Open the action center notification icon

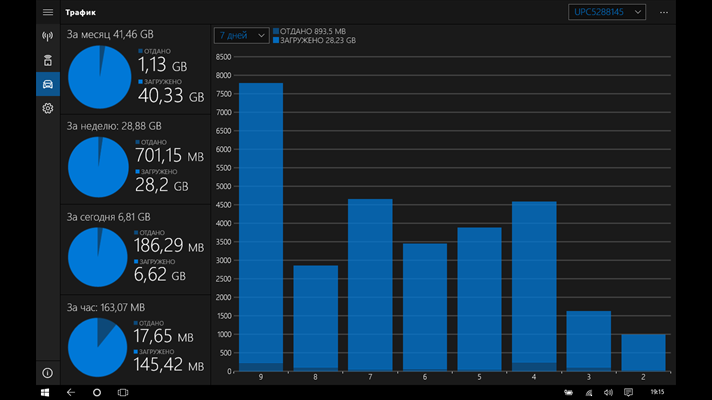click(x=628, y=392)
